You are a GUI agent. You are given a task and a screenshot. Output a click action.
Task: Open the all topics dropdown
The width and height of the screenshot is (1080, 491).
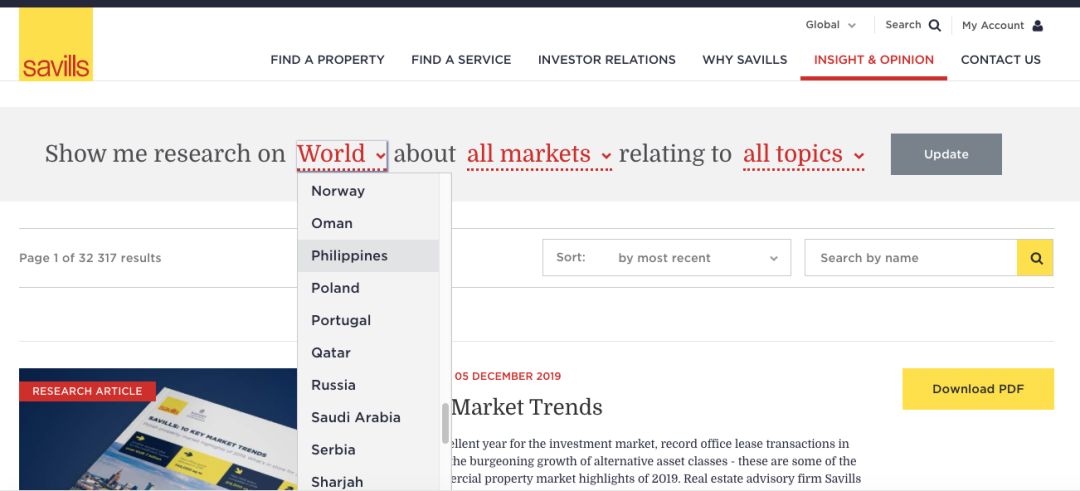tap(803, 155)
